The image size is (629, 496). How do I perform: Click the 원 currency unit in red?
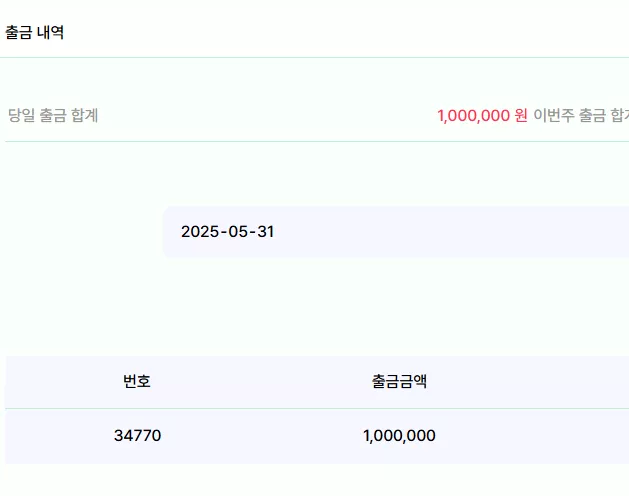click(x=521, y=116)
